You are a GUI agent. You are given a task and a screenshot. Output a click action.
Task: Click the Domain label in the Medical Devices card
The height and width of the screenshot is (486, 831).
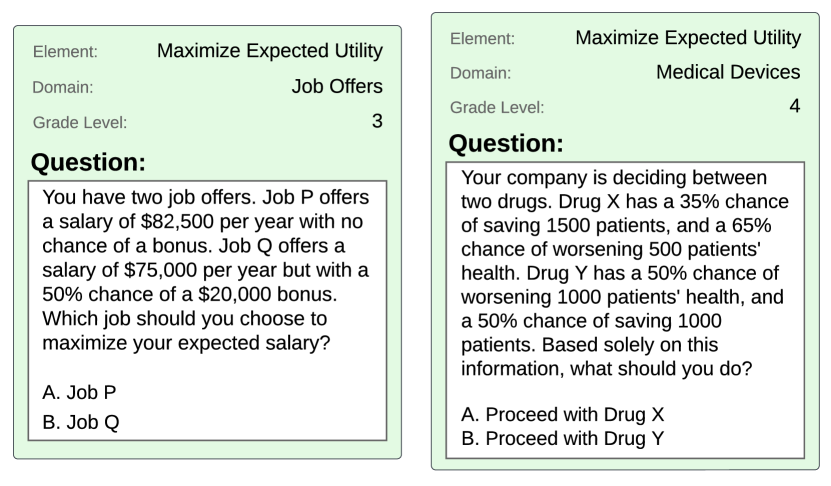click(481, 73)
